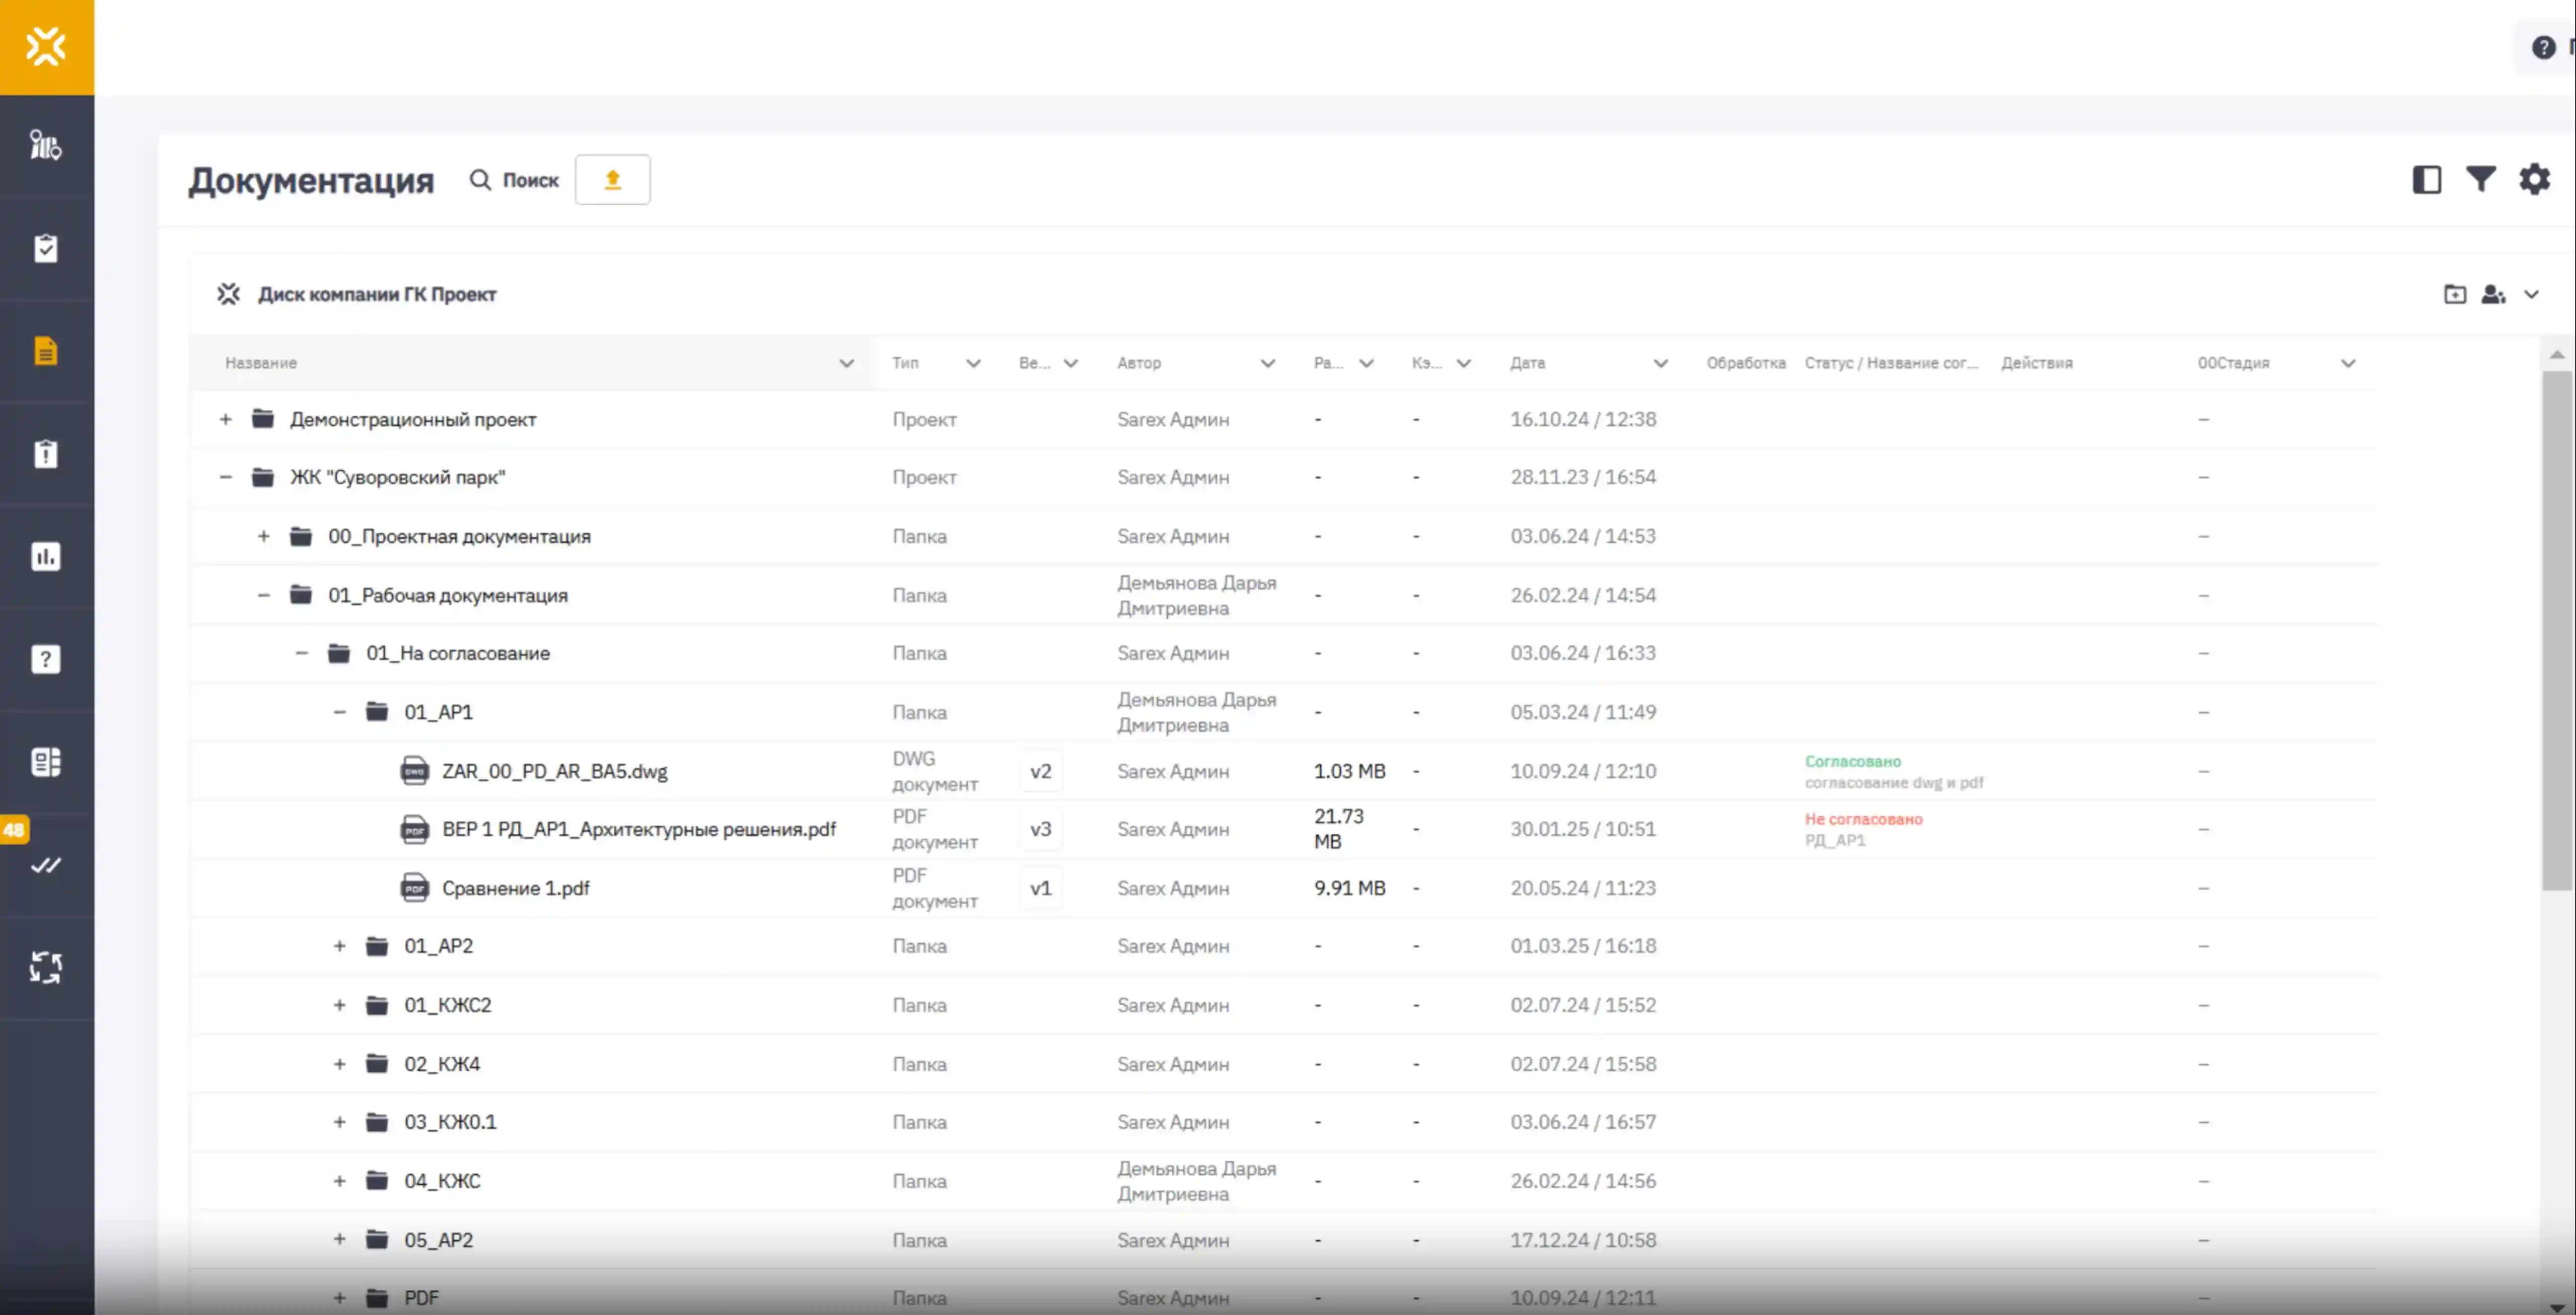The width and height of the screenshot is (2576, 1315).
Task: Open the filter funnel icon
Action: click(x=2480, y=179)
